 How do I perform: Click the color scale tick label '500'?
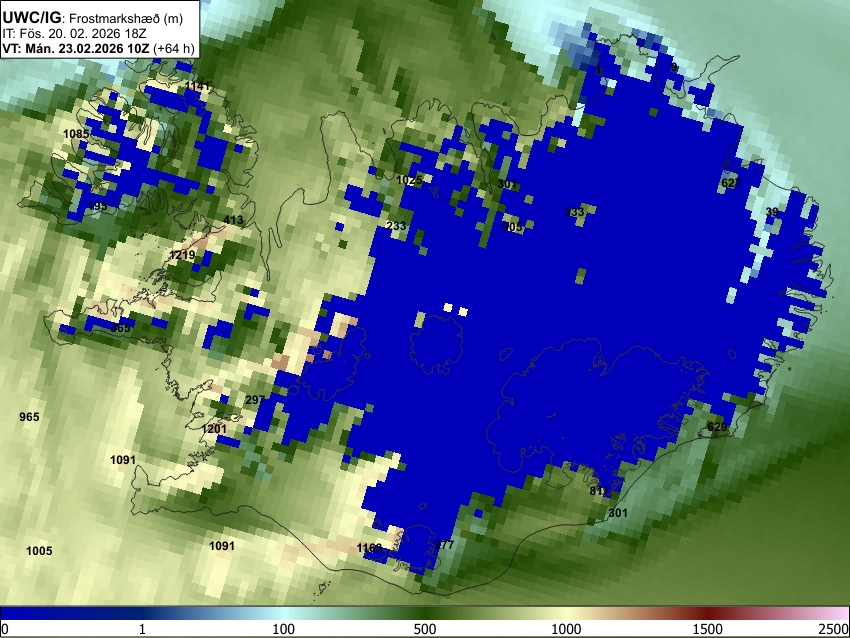pos(425,629)
